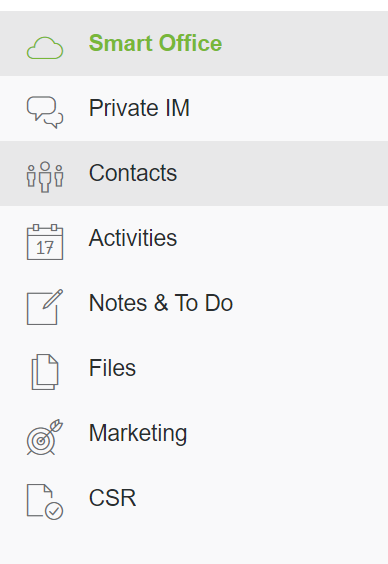Viewport: 388px width, 564px height.
Task: Click the arrow on the Marketing target
Action: 53,429
